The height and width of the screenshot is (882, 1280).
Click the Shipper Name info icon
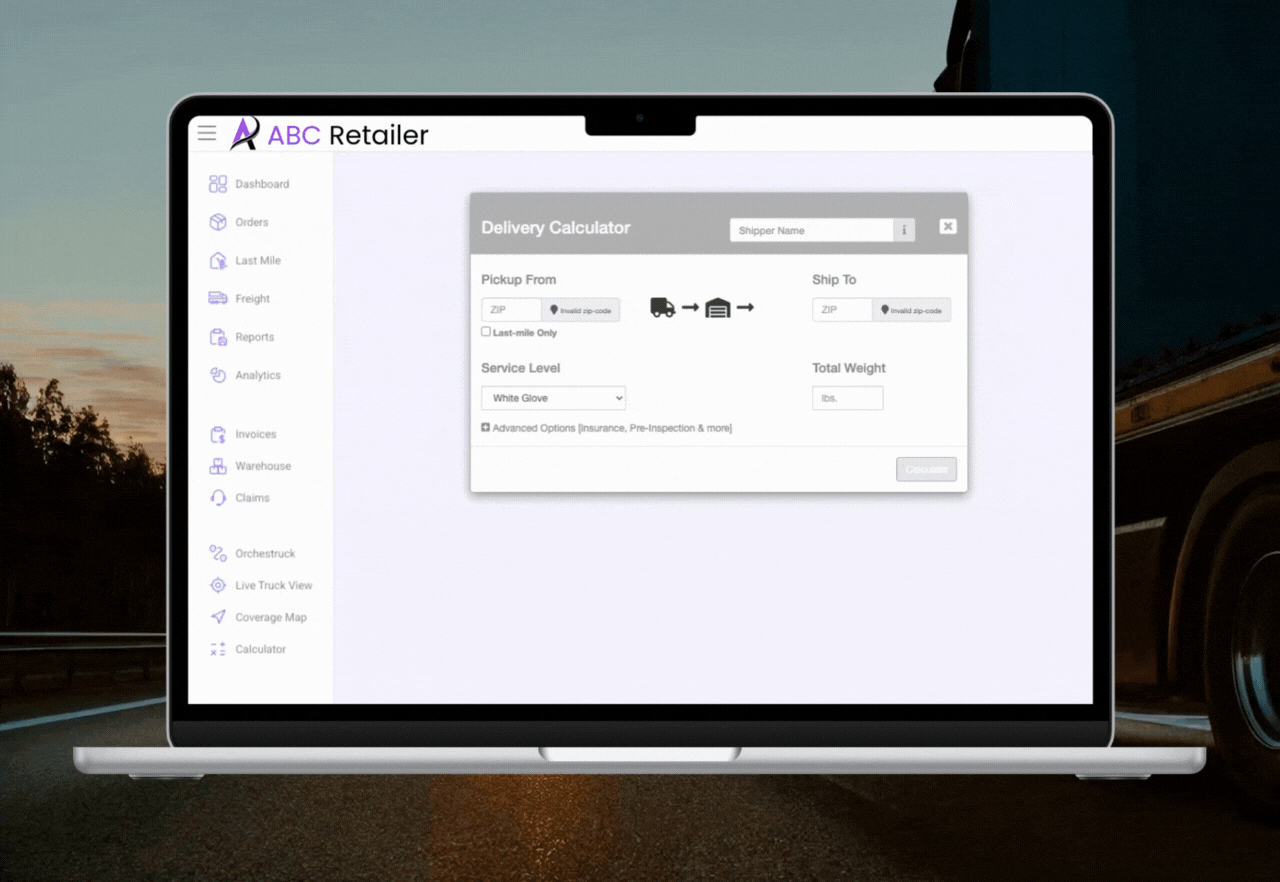pyautogui.click(x=904, y=230)
